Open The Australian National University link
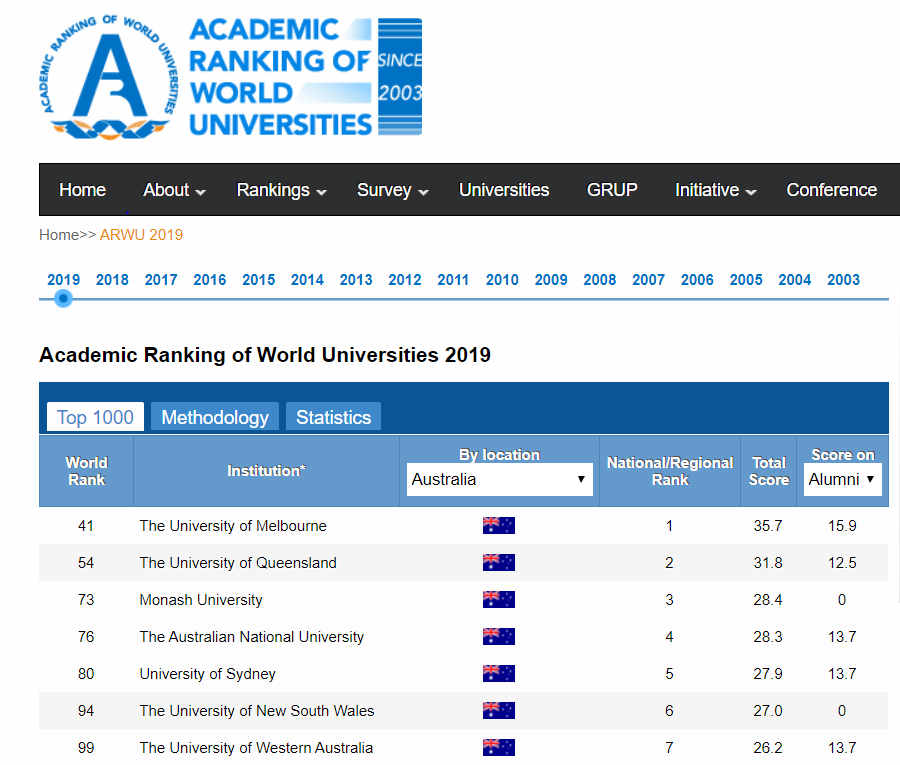Screen dimensions: 900x765 [x=252, y=636]
